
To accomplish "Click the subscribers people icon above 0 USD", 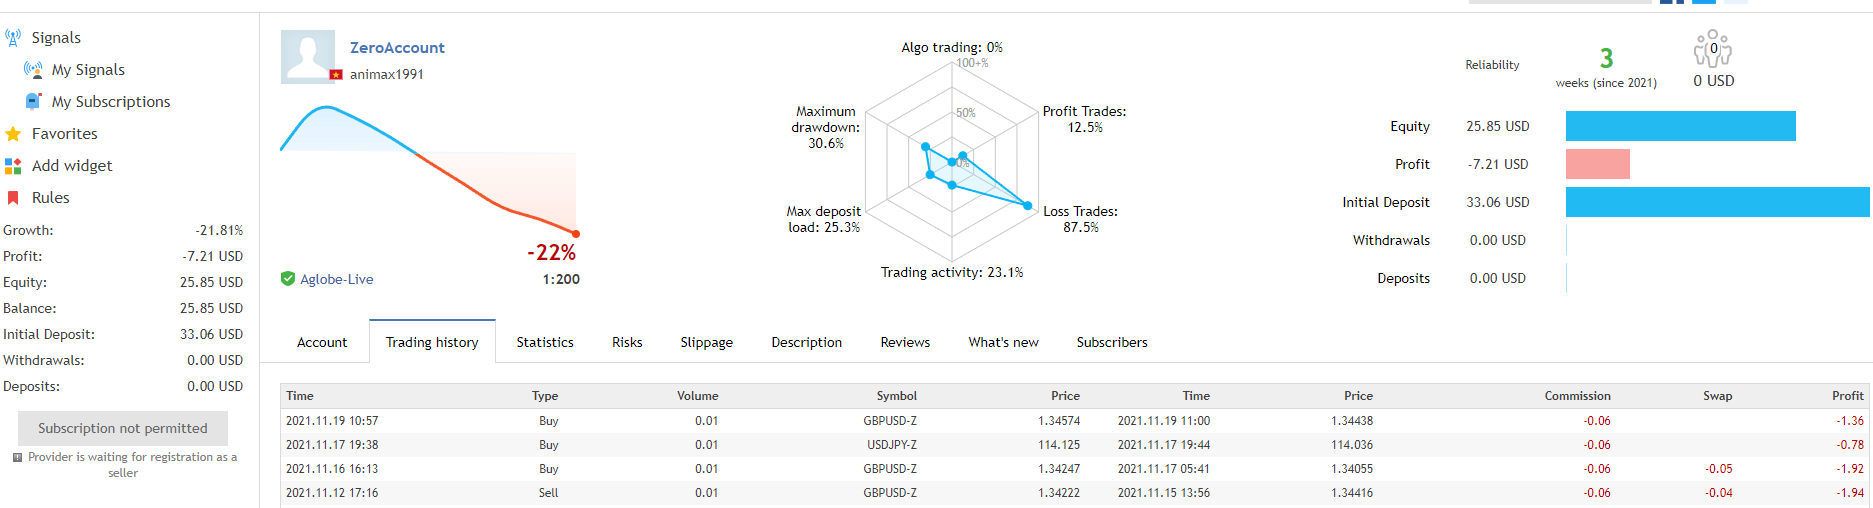I will (1712, 49).
